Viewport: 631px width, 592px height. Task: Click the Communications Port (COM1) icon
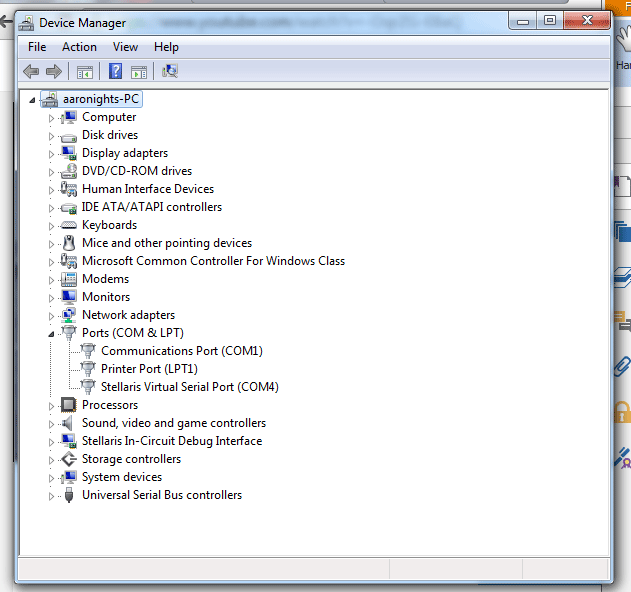pyautogui.click(x=88, y=351)
